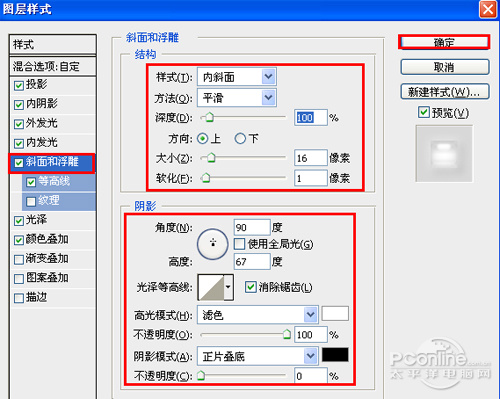Click the 确定 button

coord(444,42)
